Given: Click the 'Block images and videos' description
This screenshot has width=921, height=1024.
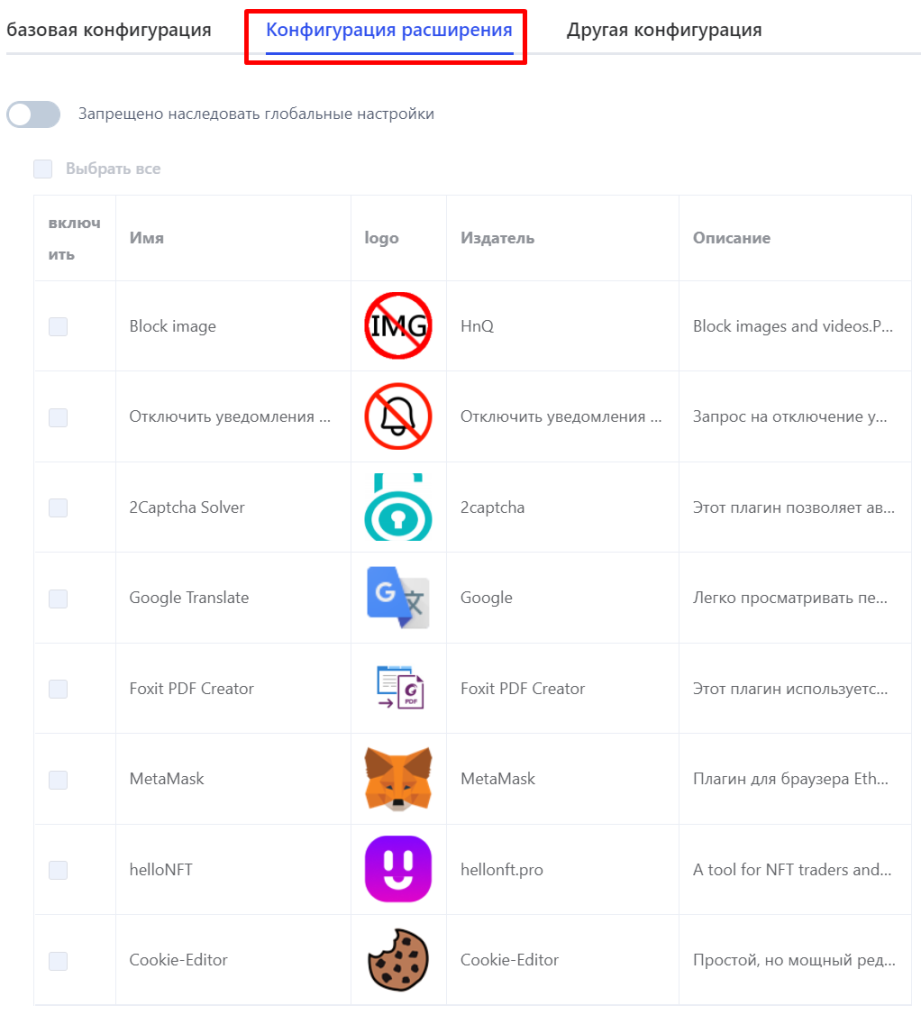Looking at the screenshot, I should tap(793, 326).
